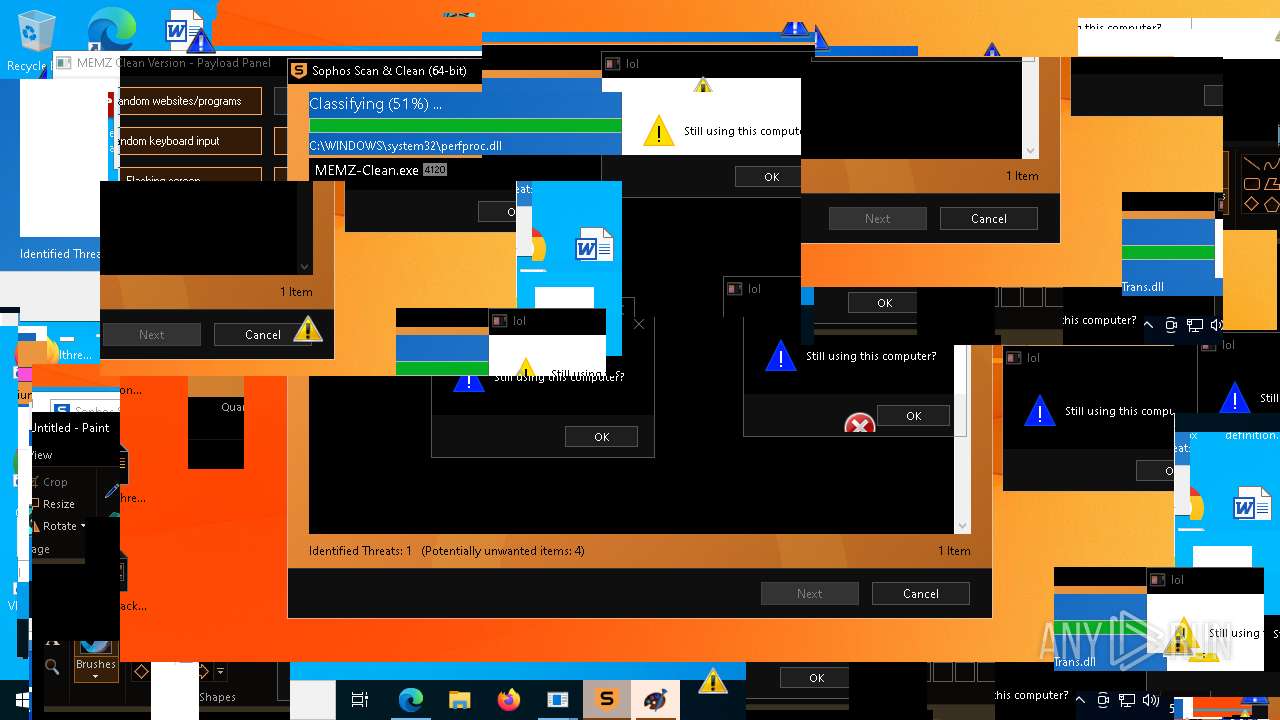Viewport: 1280px width, 720px height.
Task: Select the pencil tool in Paint
Action: tap(111, 492)
